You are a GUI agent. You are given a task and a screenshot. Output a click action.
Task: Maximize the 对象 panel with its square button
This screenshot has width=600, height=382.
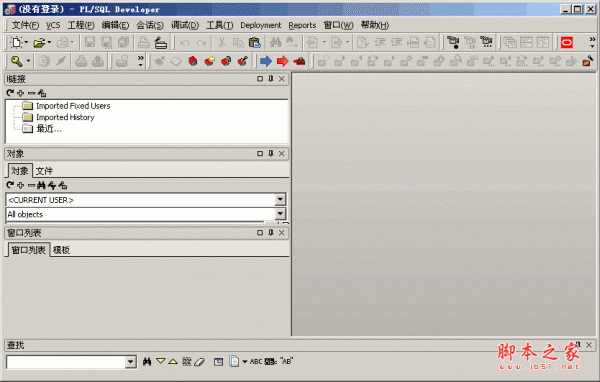[260, 153]
